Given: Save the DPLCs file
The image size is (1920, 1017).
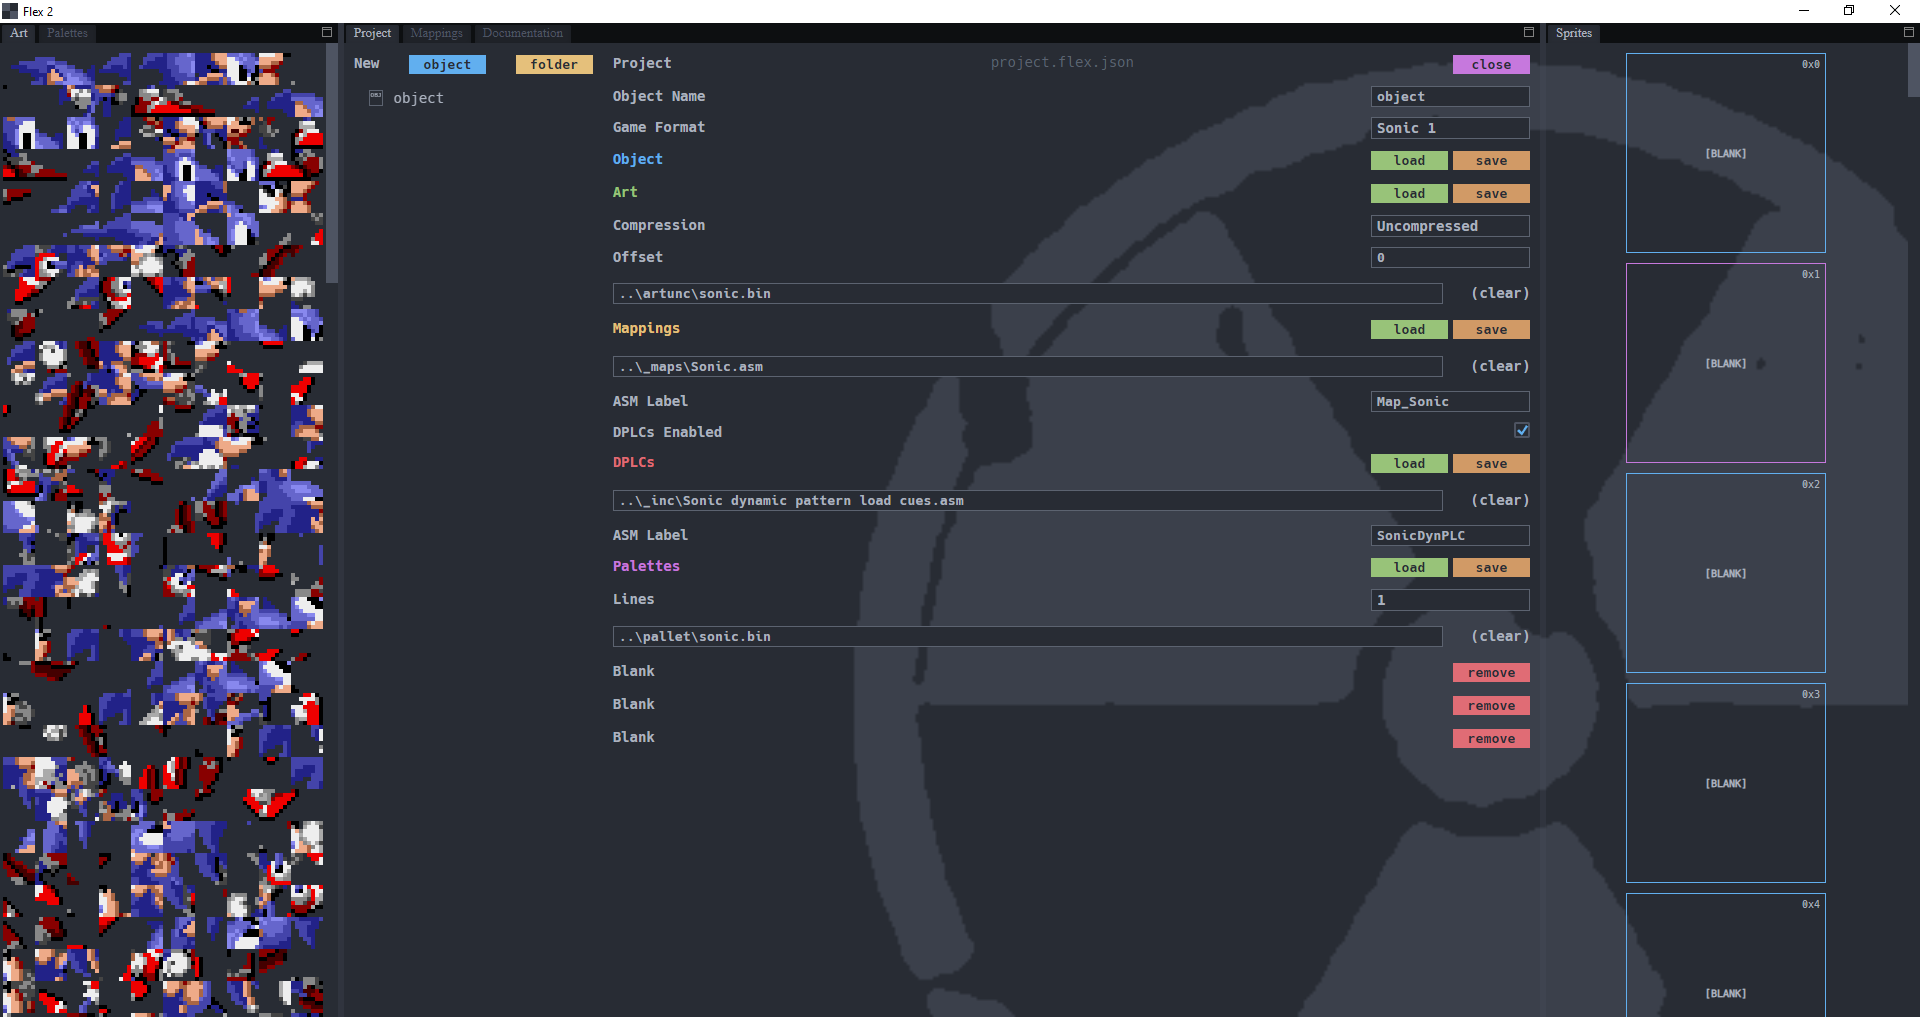Looking at the screenshot, I should 1491,464.
